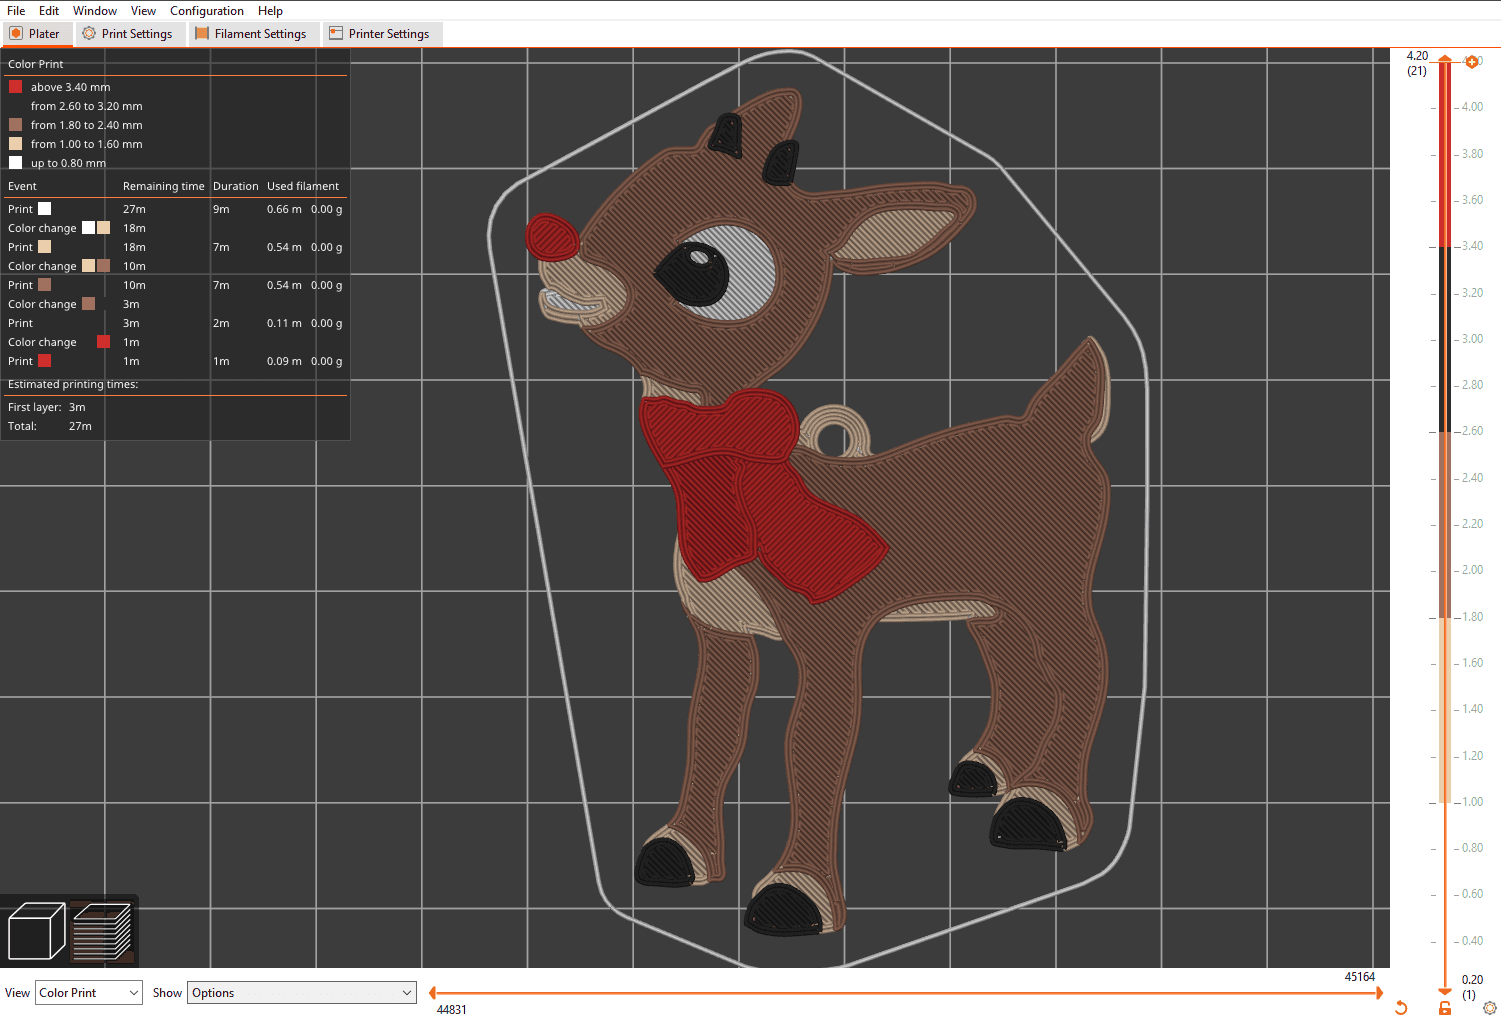Screen dimensions: 1501x1016
Task: Switch to 3D editor view cube icon
Action: pos(36,931)
